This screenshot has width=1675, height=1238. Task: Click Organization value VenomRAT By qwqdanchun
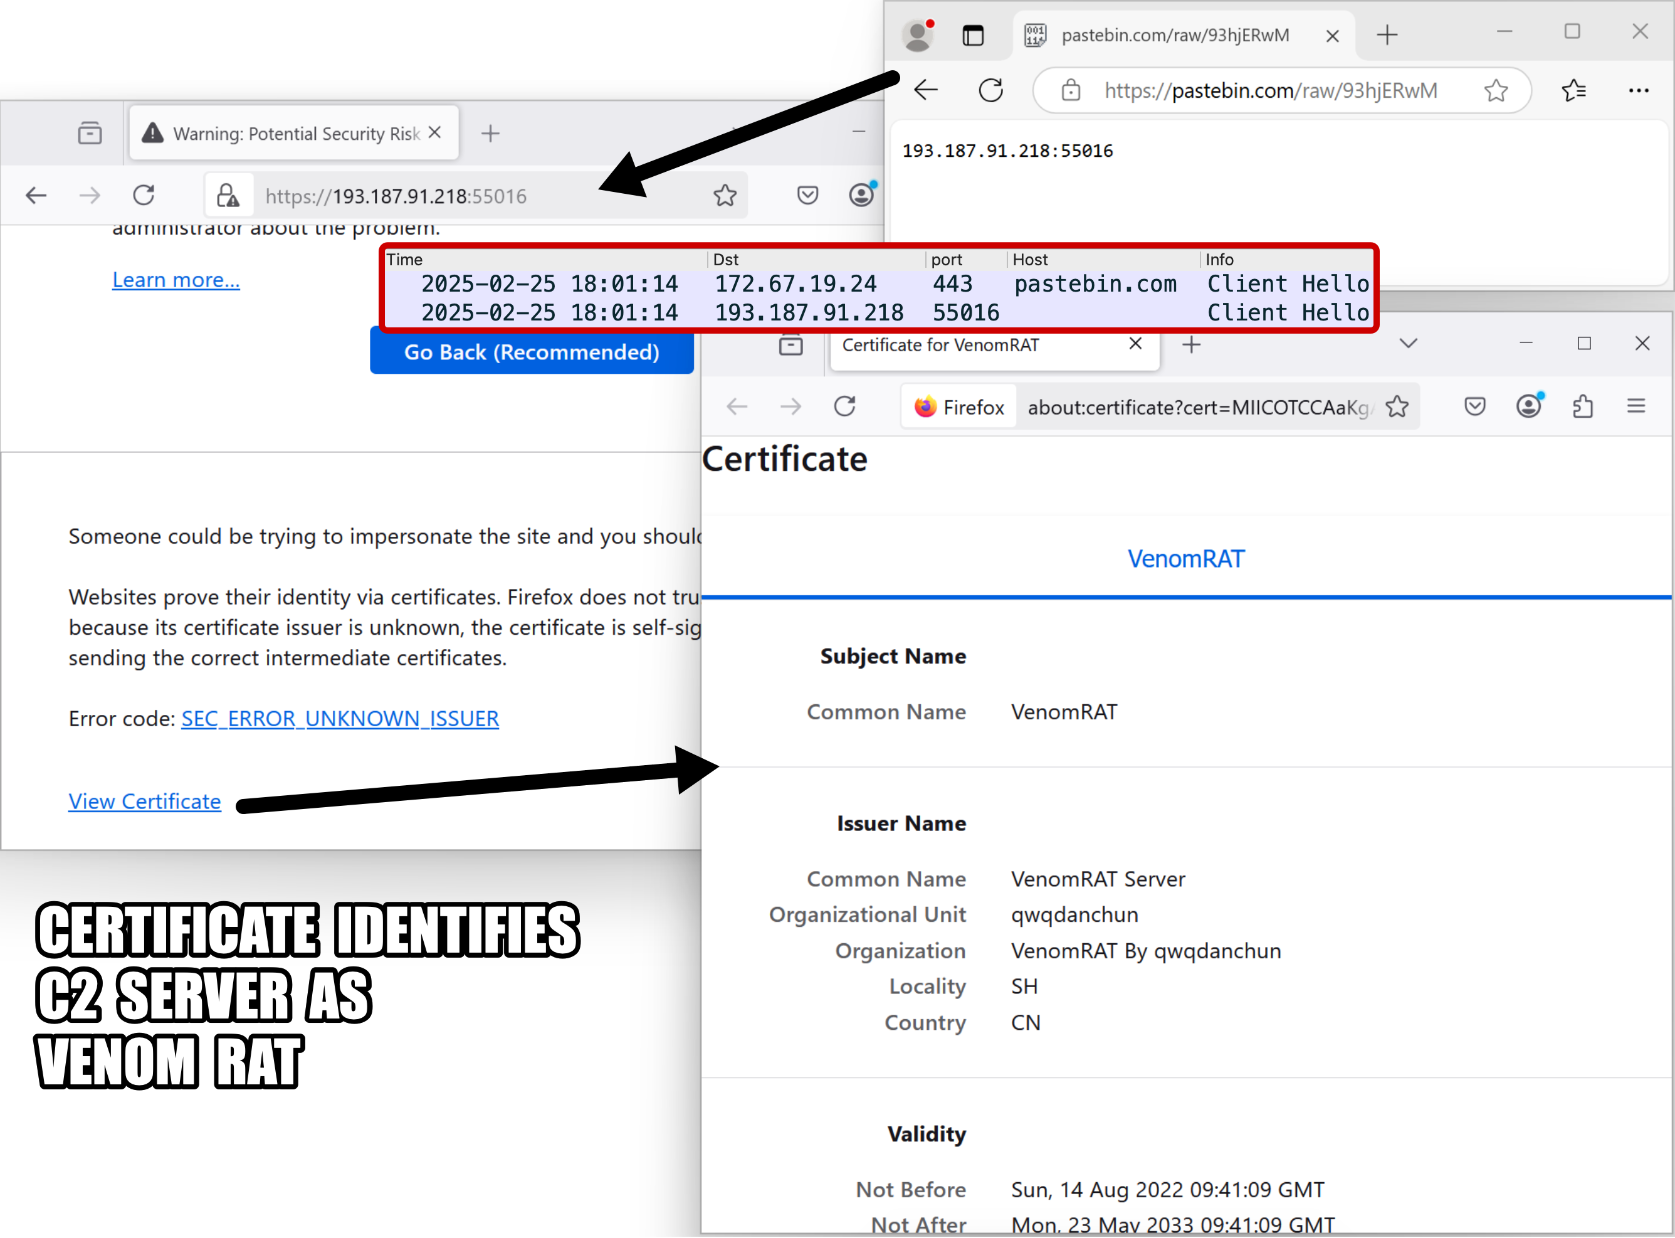1146,952
